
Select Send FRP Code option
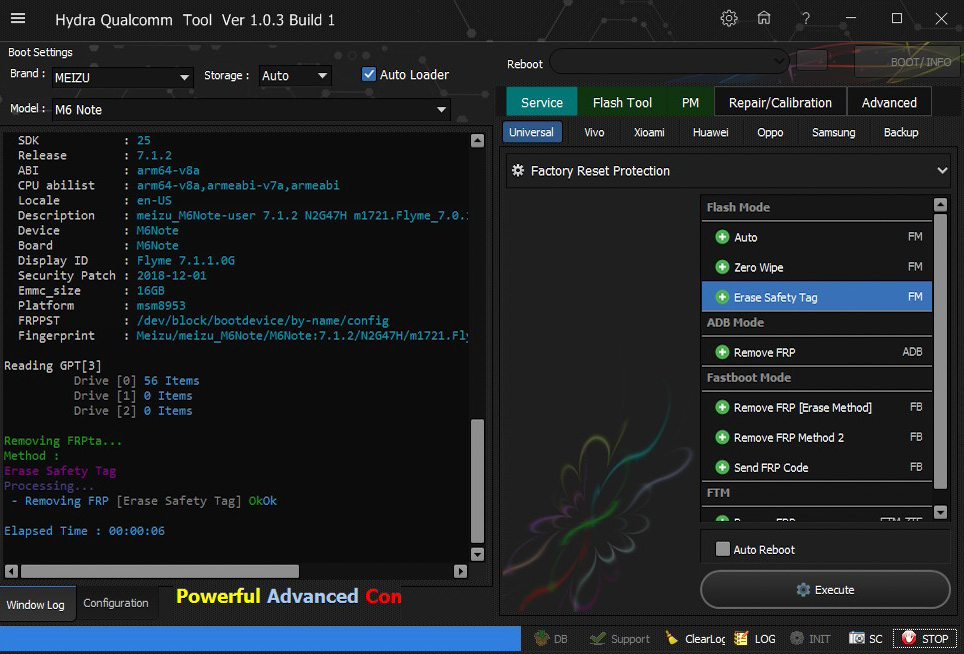(817, 468)
